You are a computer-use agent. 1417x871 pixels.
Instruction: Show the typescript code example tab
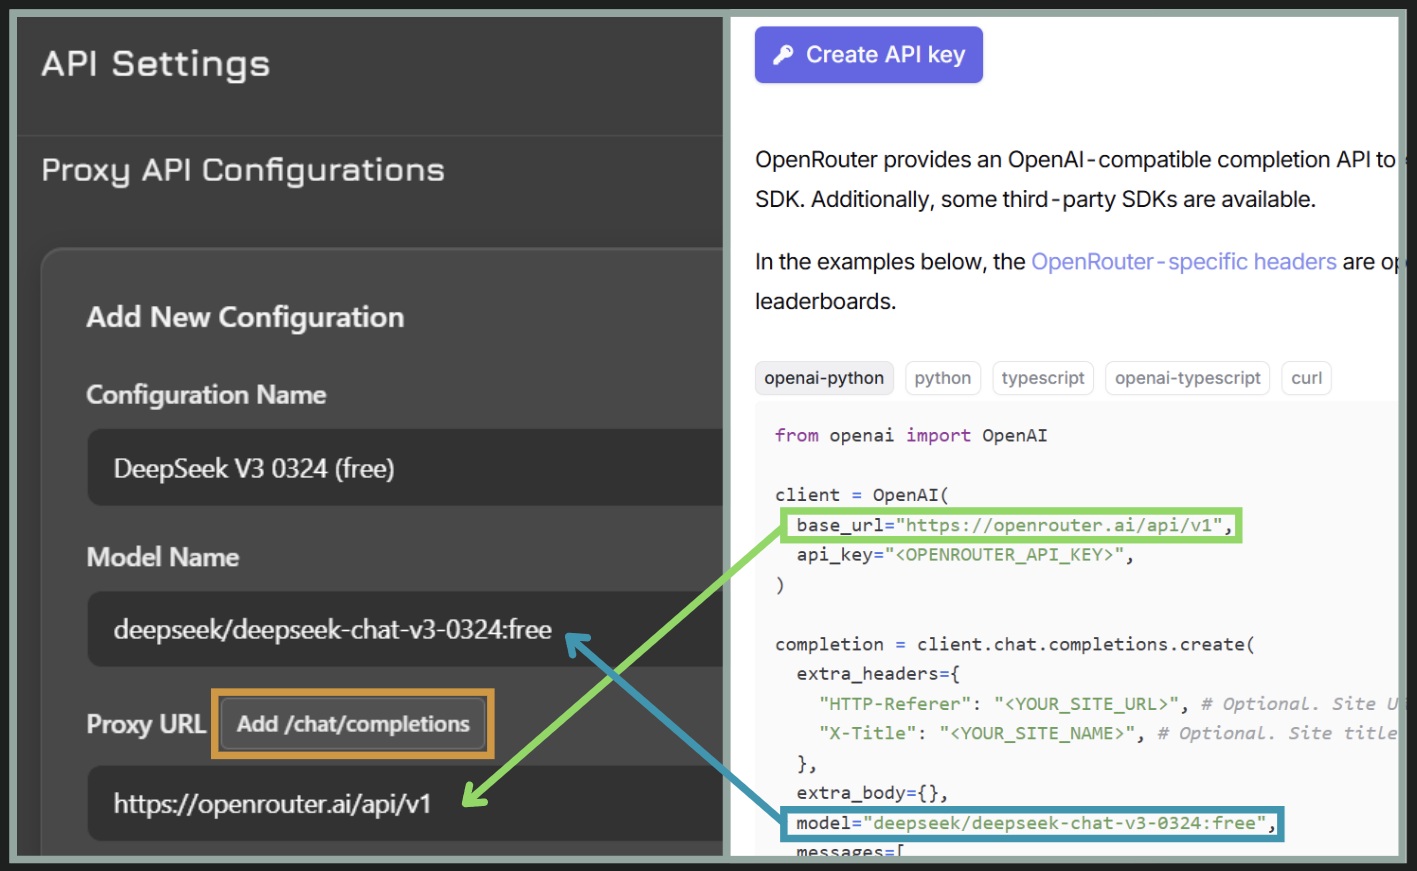pyautogui.click(x=1042, y=378)
